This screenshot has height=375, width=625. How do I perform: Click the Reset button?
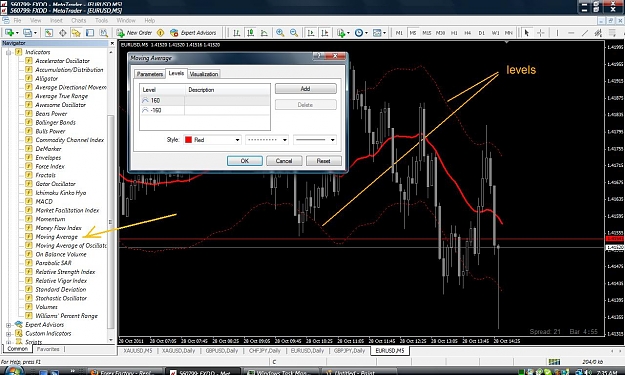323,161
